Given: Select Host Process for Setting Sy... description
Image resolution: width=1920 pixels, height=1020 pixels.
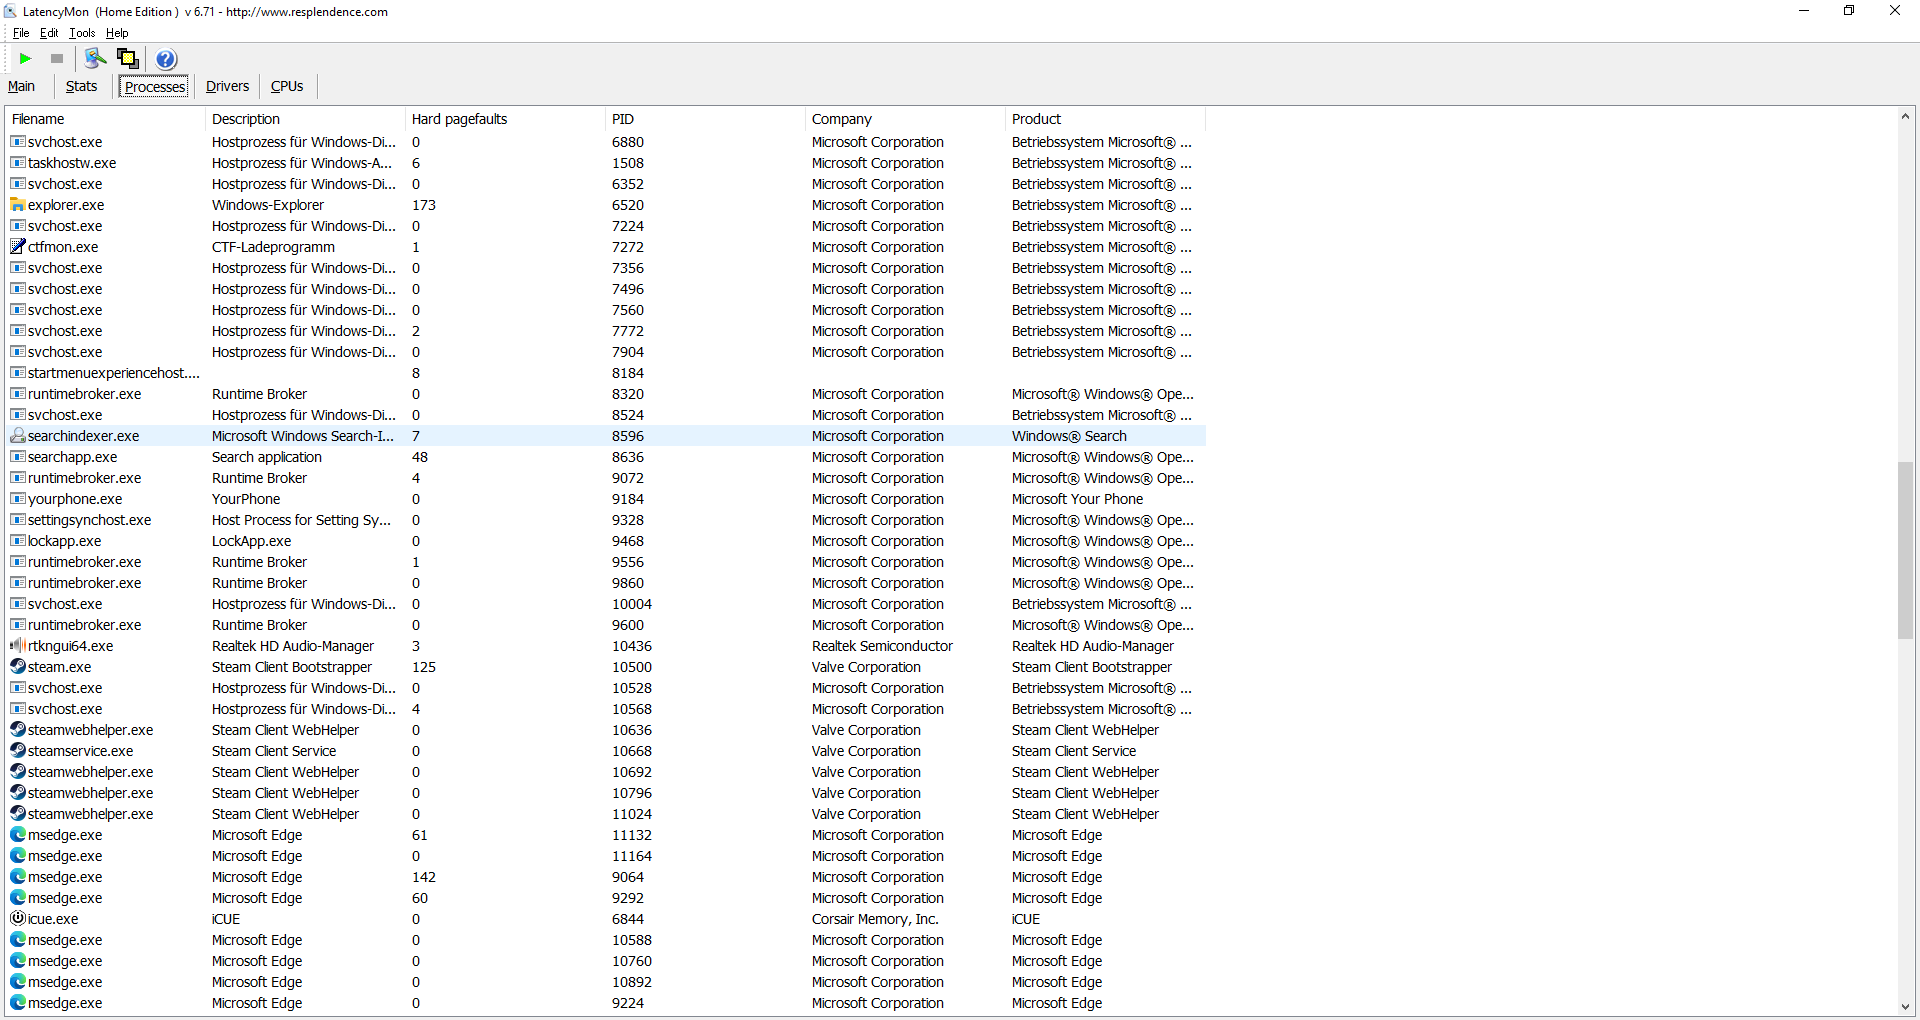Looking at the screenshot, I should (x=301, y=520).
